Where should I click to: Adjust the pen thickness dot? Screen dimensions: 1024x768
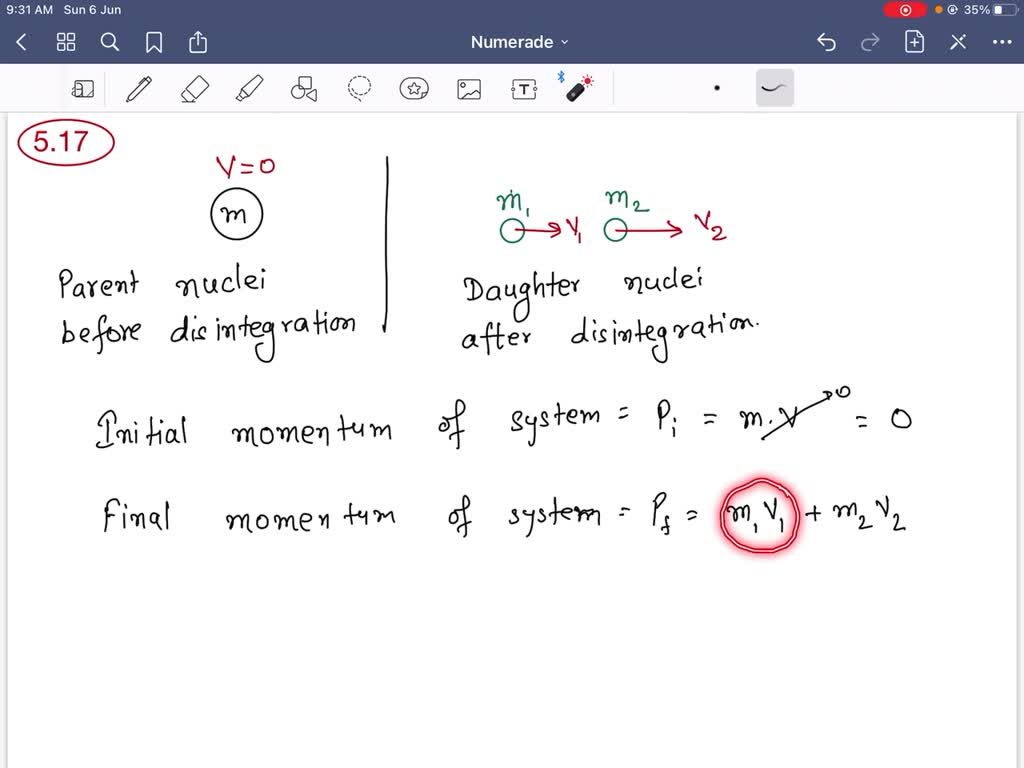(x=718, y=88)
